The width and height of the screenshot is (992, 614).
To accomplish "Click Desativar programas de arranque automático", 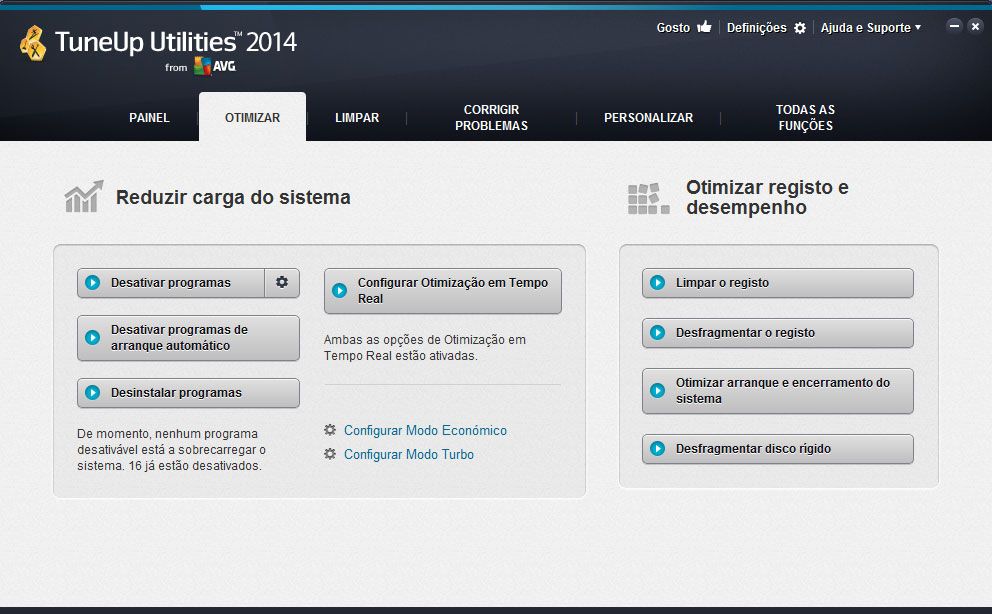I will (x=188, y=338).
